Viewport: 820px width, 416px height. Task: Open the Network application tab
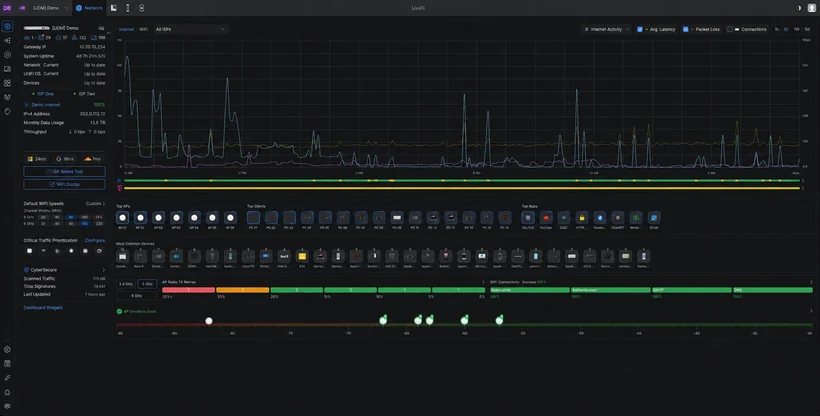(x=89, y=8)
